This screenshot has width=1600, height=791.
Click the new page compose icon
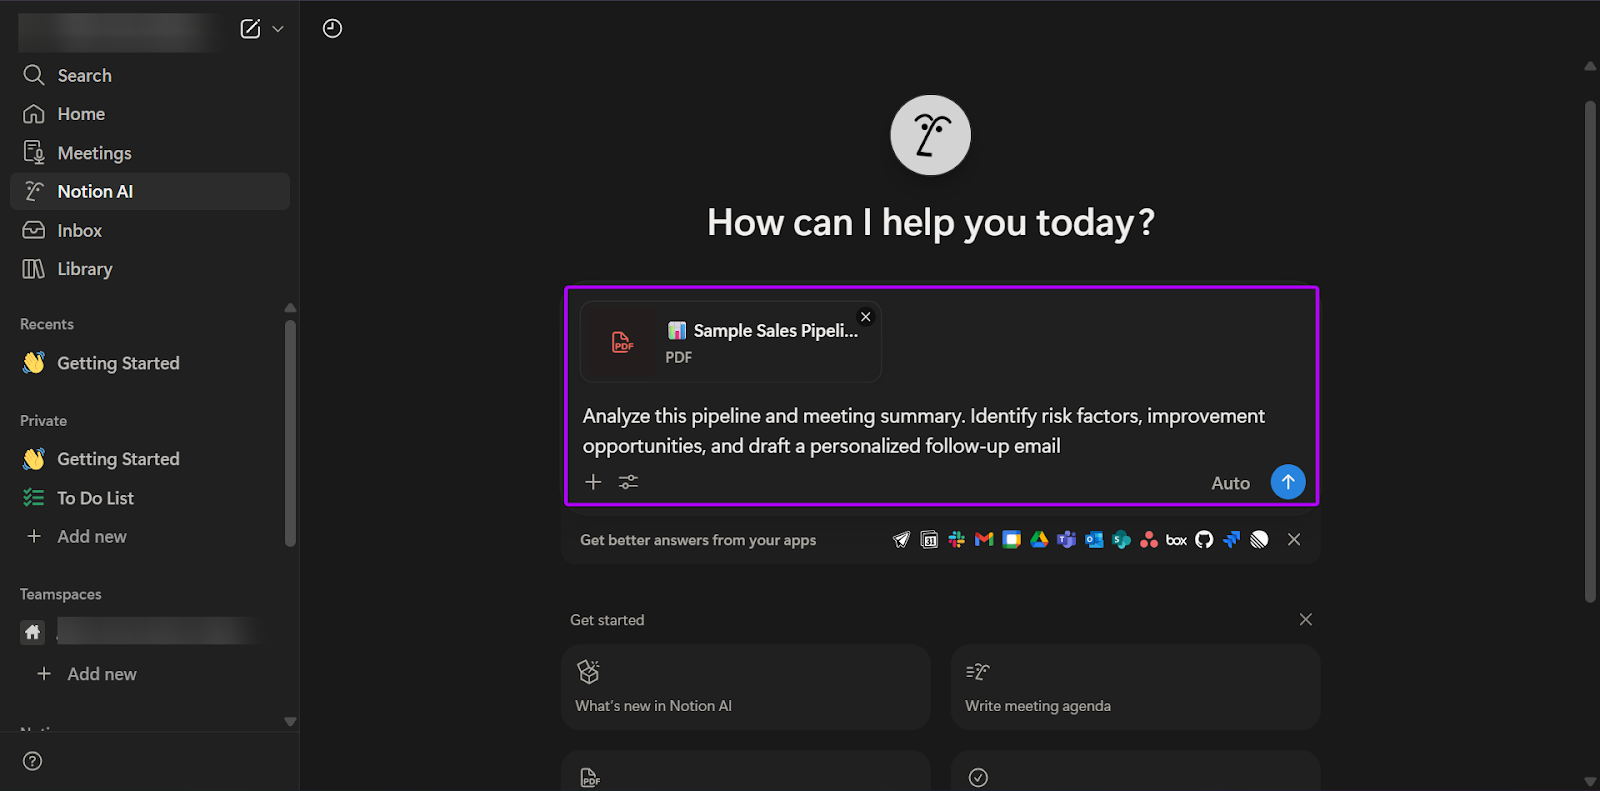[x=250, y=29]
